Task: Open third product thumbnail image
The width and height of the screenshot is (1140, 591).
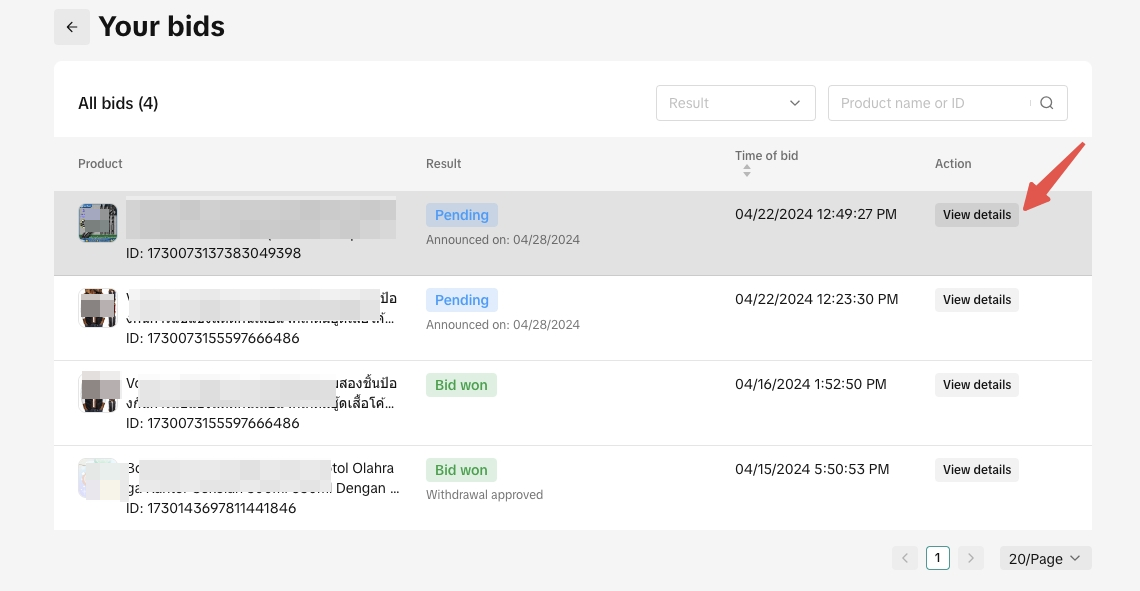Action: tap(98, 392)
